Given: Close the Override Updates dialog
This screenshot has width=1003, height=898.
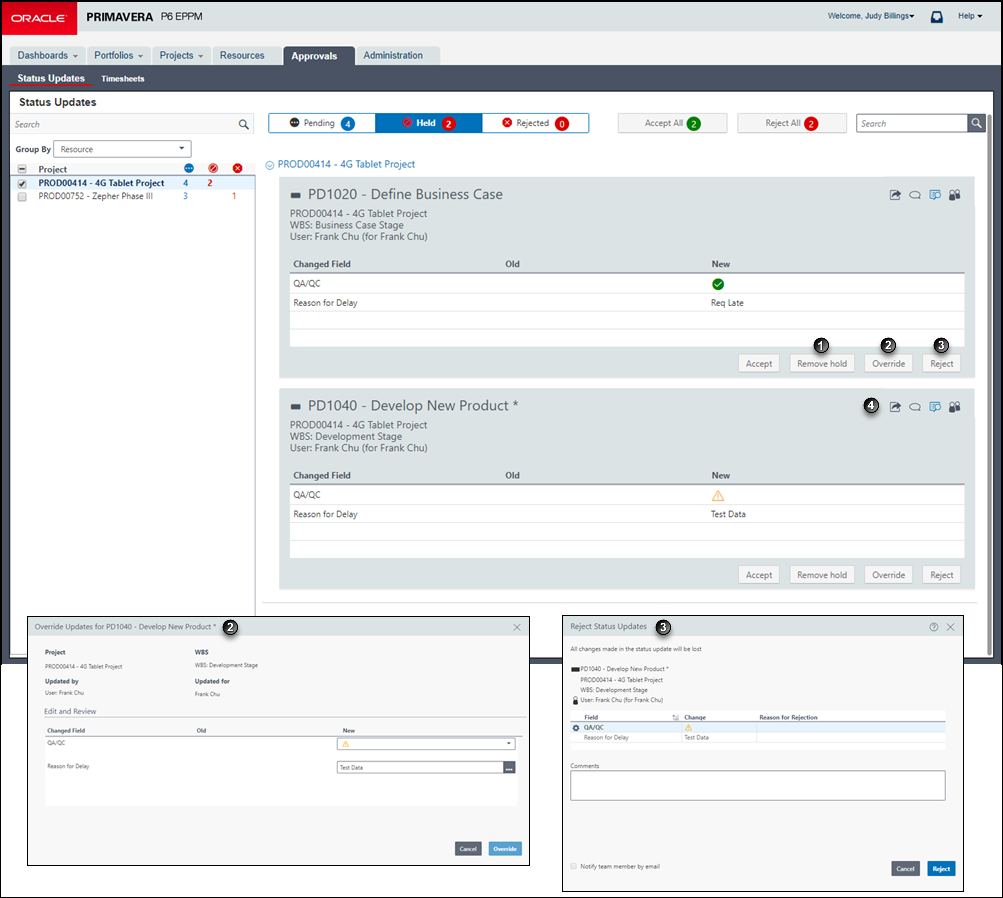Looking at the screenshot, I should (517, 627).
